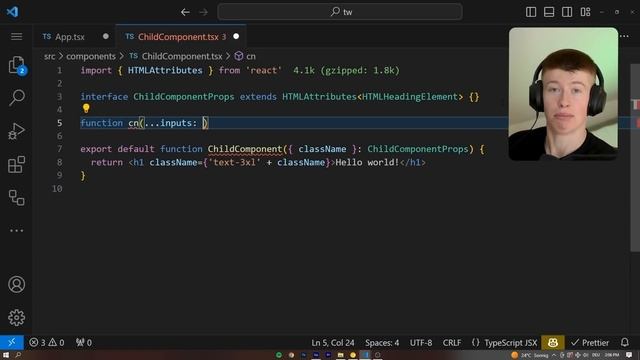Open the Extensions view
640x360 pixels.
[16, 164]
